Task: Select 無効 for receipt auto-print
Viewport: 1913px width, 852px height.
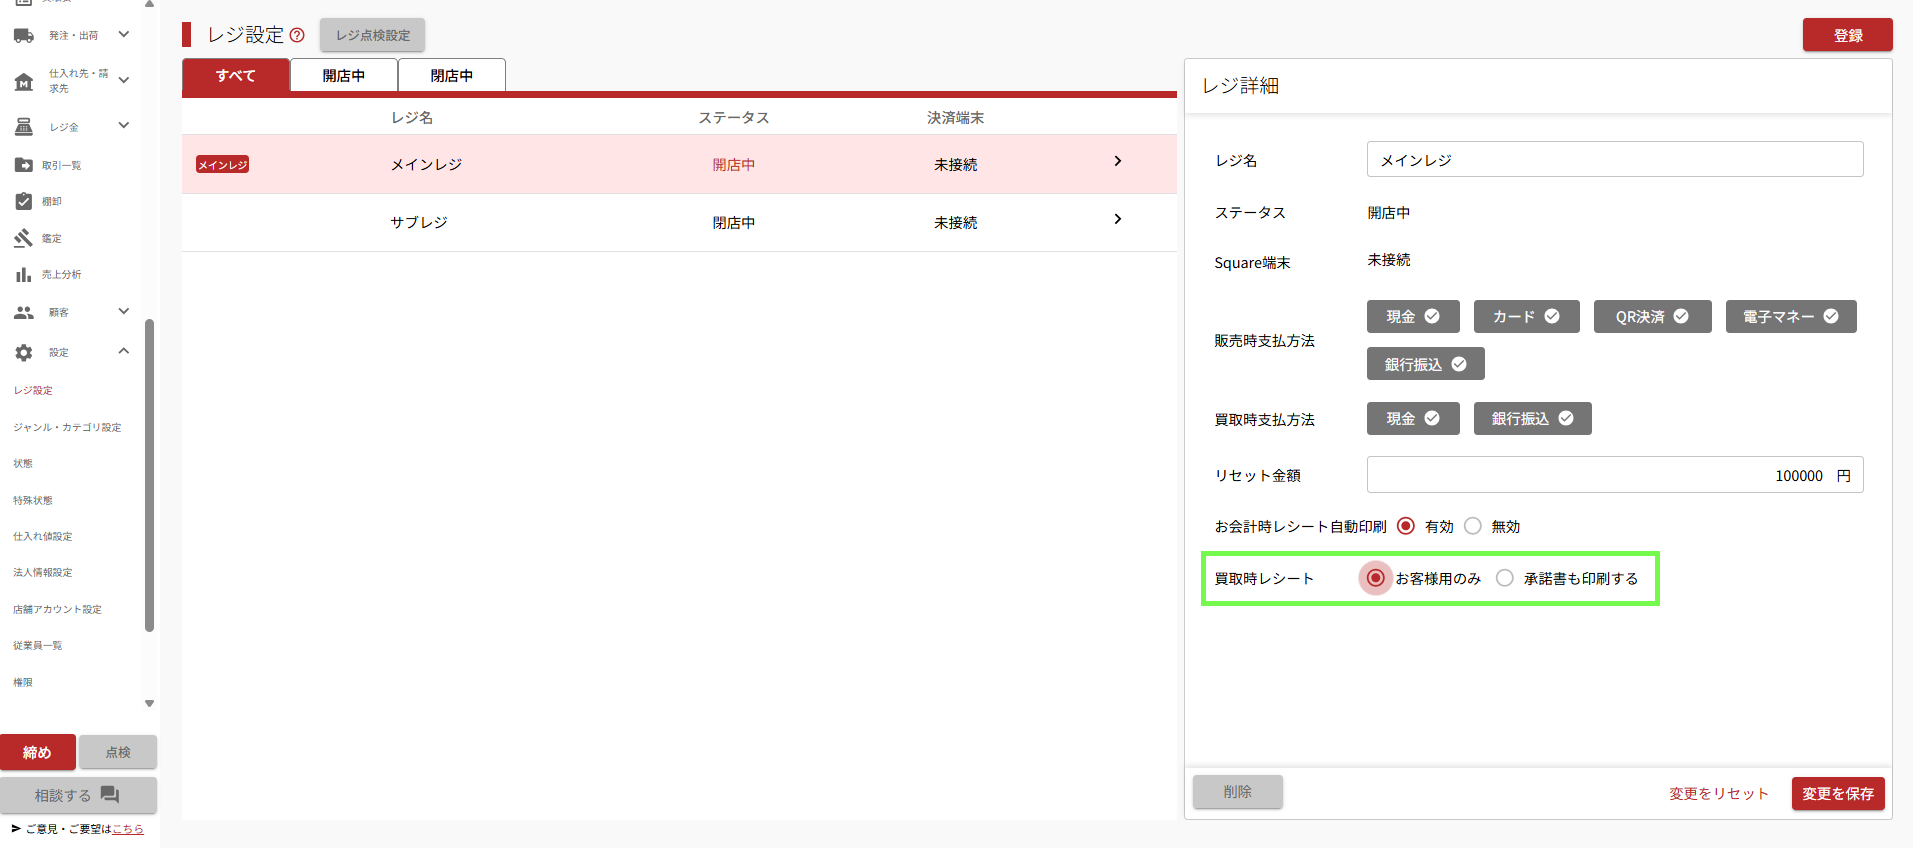Action: coord(1473,526)
